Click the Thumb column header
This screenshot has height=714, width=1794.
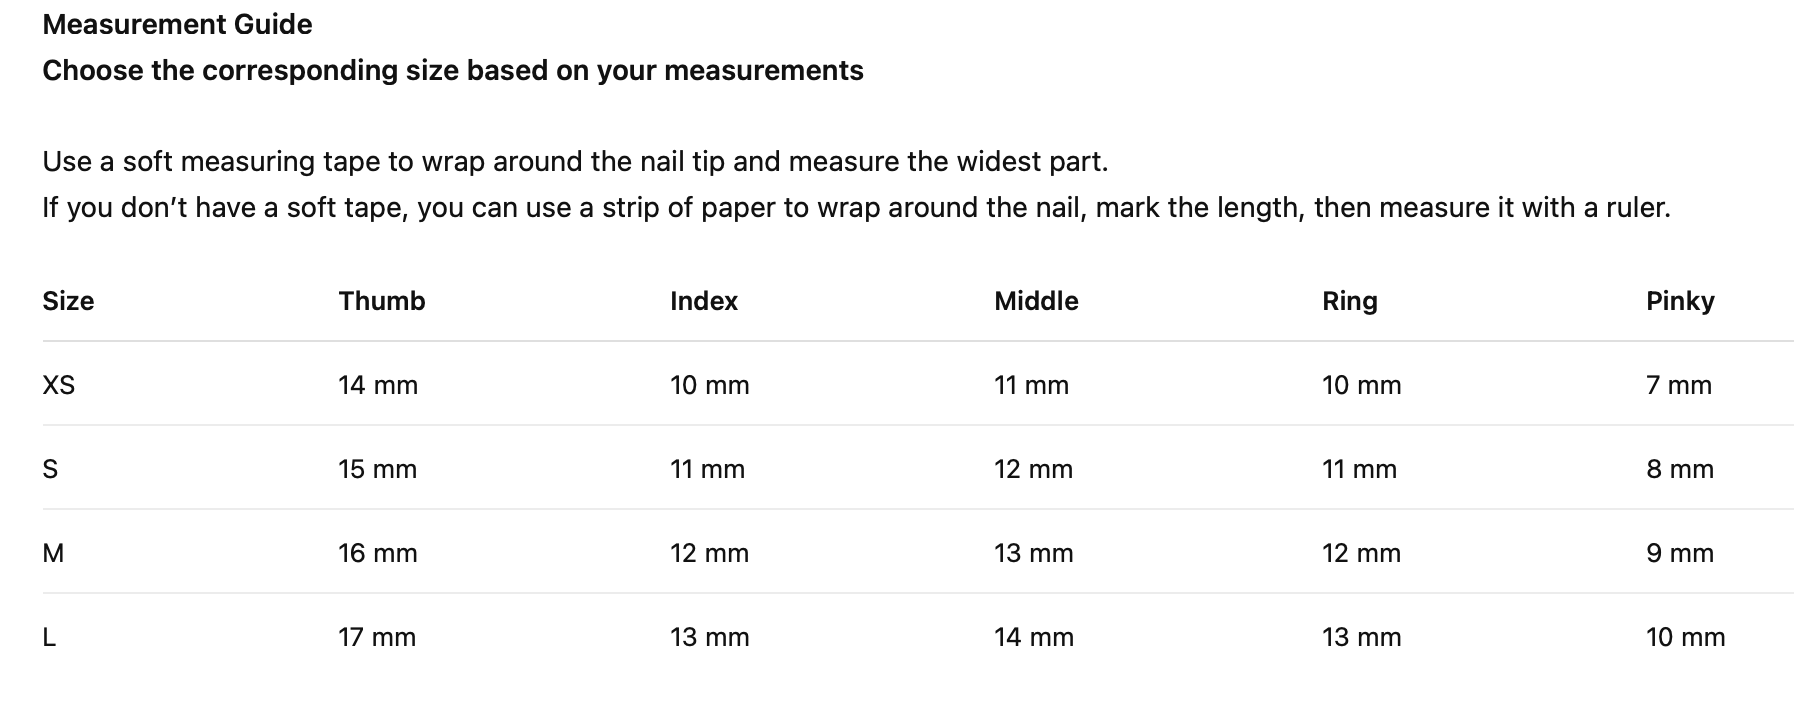coord(381,301)
